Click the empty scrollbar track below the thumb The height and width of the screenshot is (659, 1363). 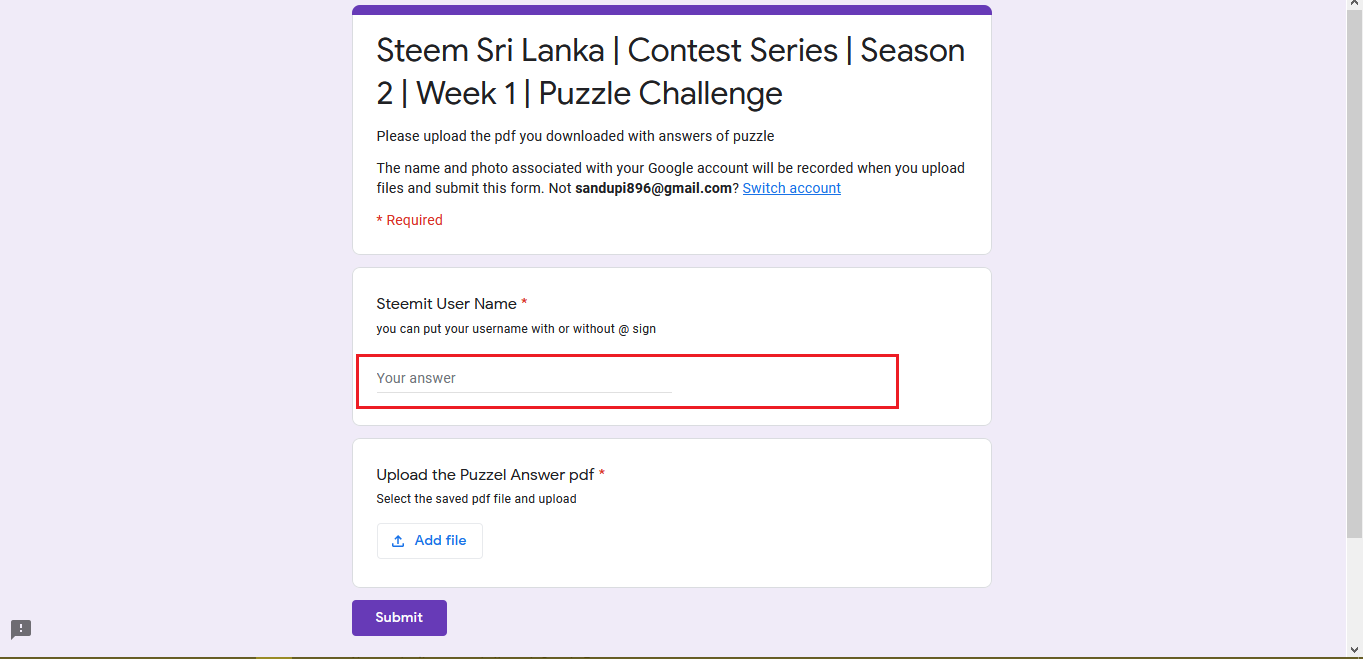1354,590
